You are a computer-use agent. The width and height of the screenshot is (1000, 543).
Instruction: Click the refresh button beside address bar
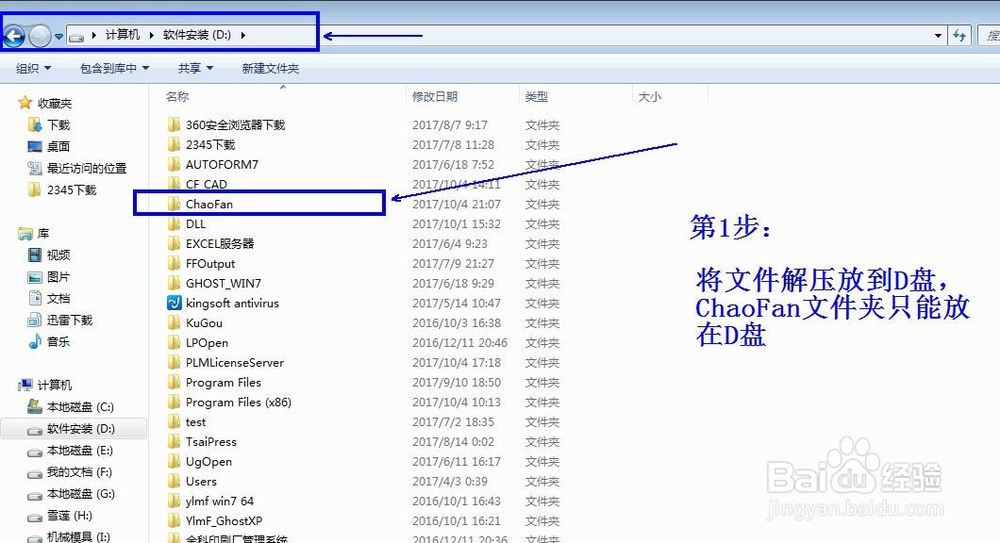(x=960, y=36)
